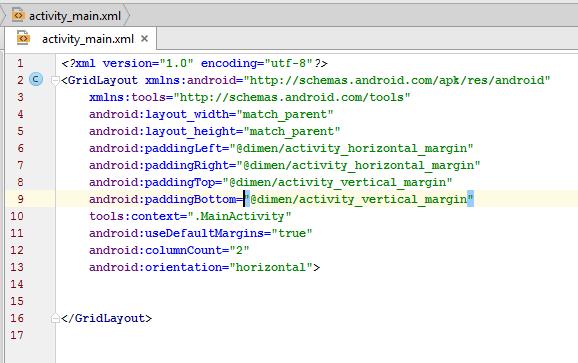Collapse fold marker beside closing GridLayout tag
The image size is (578, 363).
click(55, 318)
